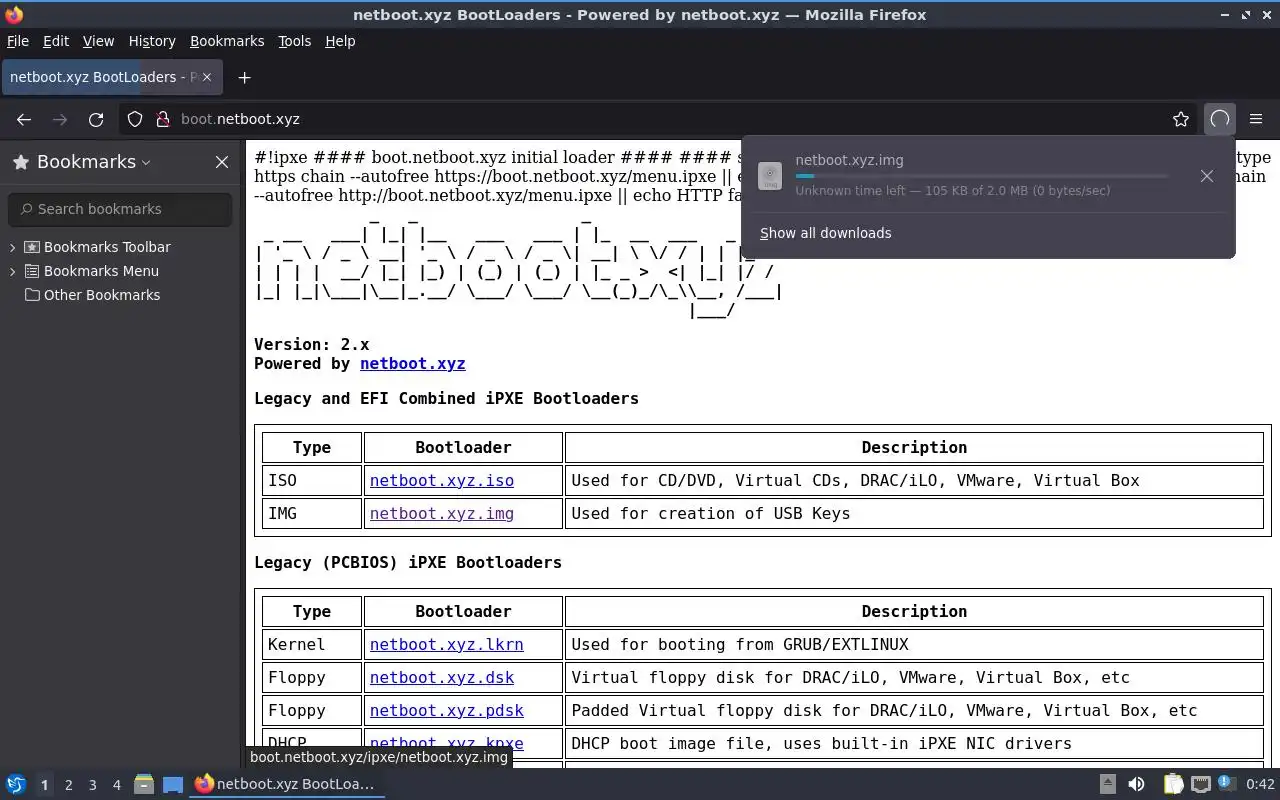Open the View menu

(x=98, y=41)
